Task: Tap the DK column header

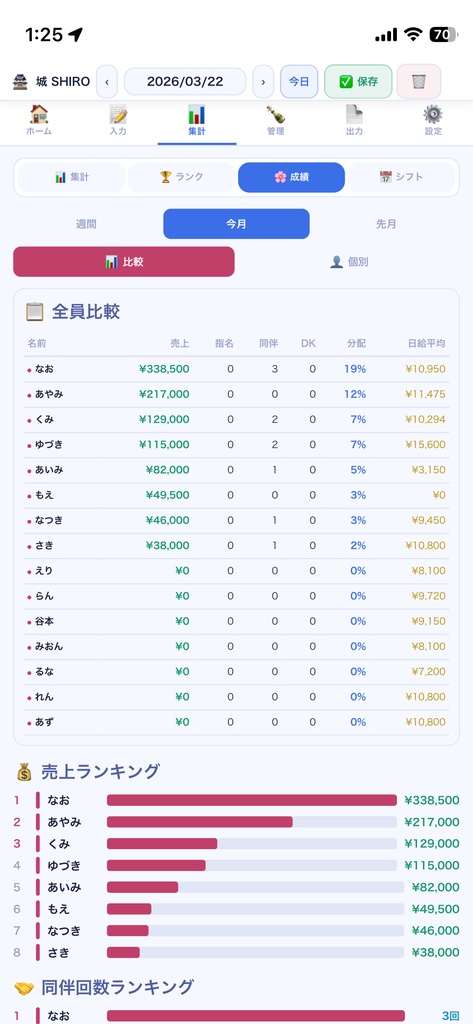Action: (x=308, y=344)
